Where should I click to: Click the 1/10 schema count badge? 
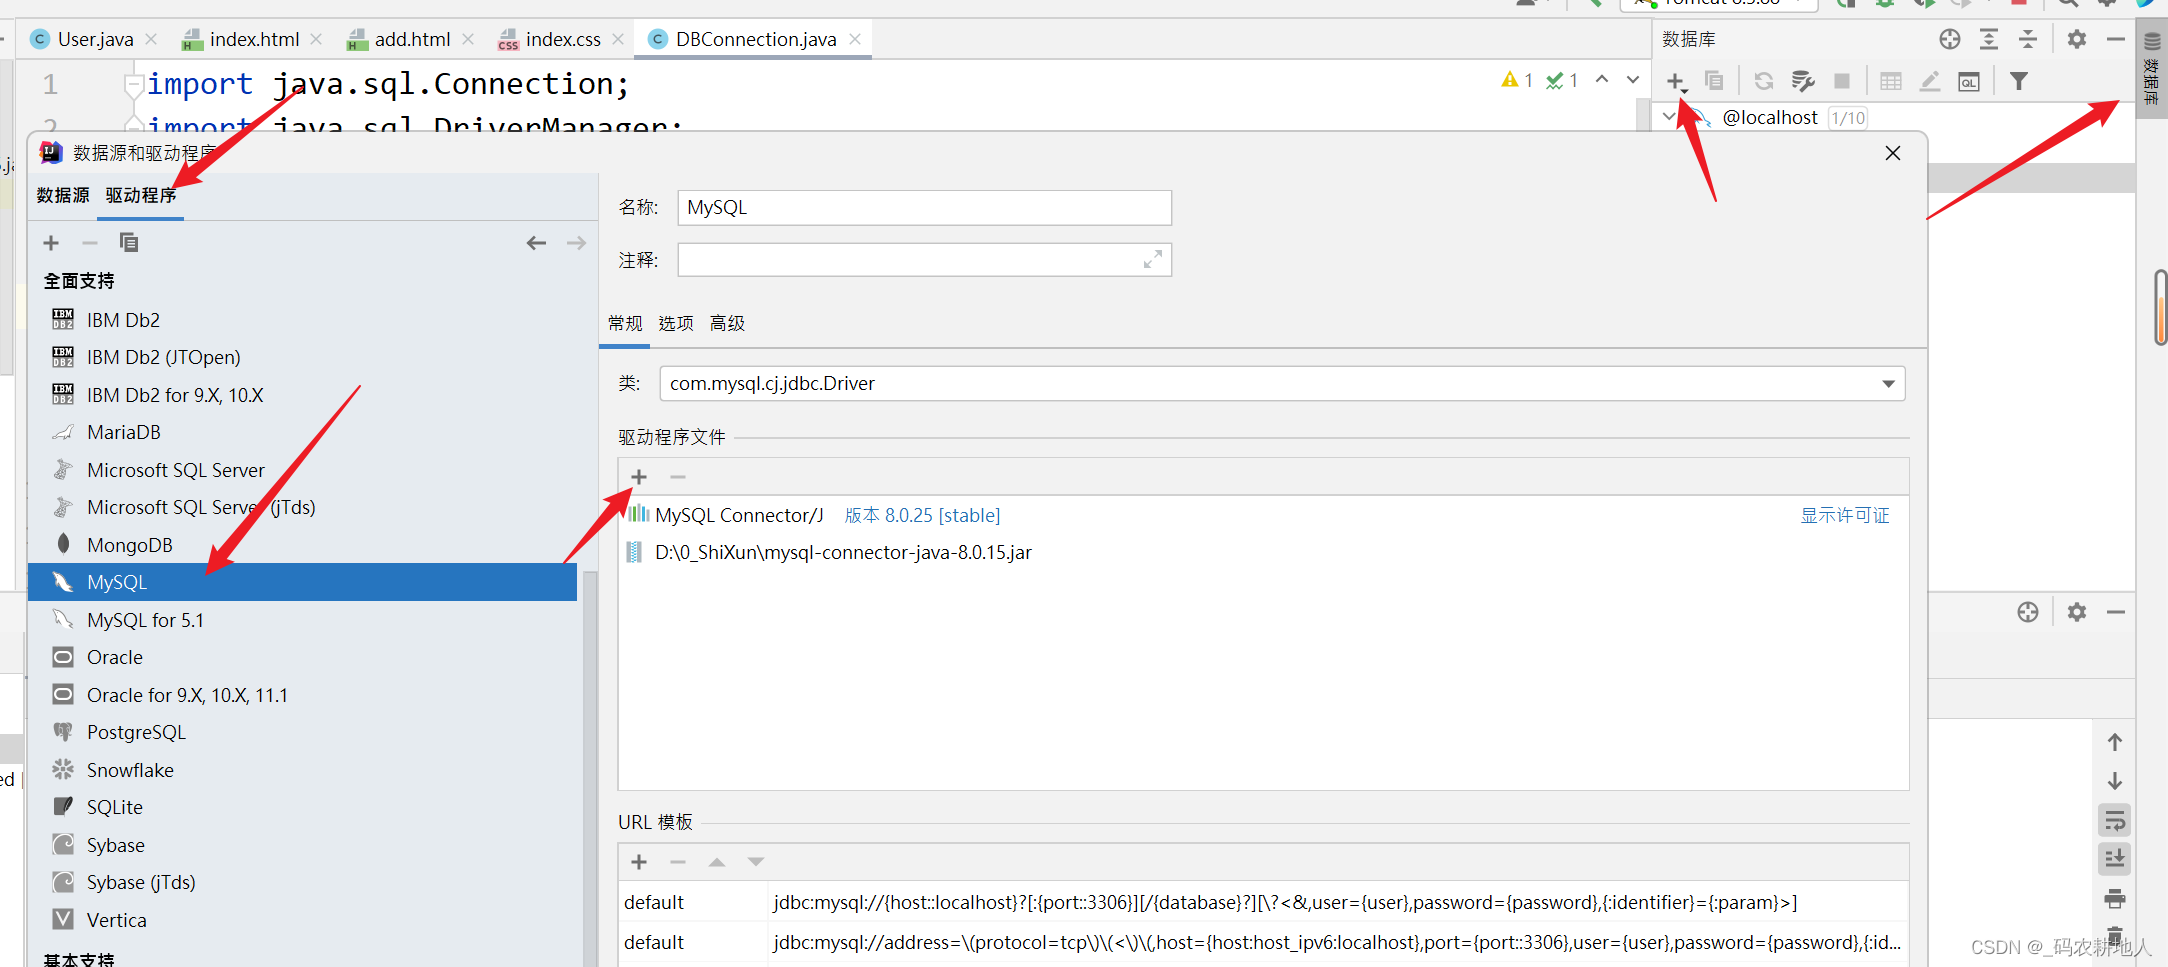(1848, 118)
